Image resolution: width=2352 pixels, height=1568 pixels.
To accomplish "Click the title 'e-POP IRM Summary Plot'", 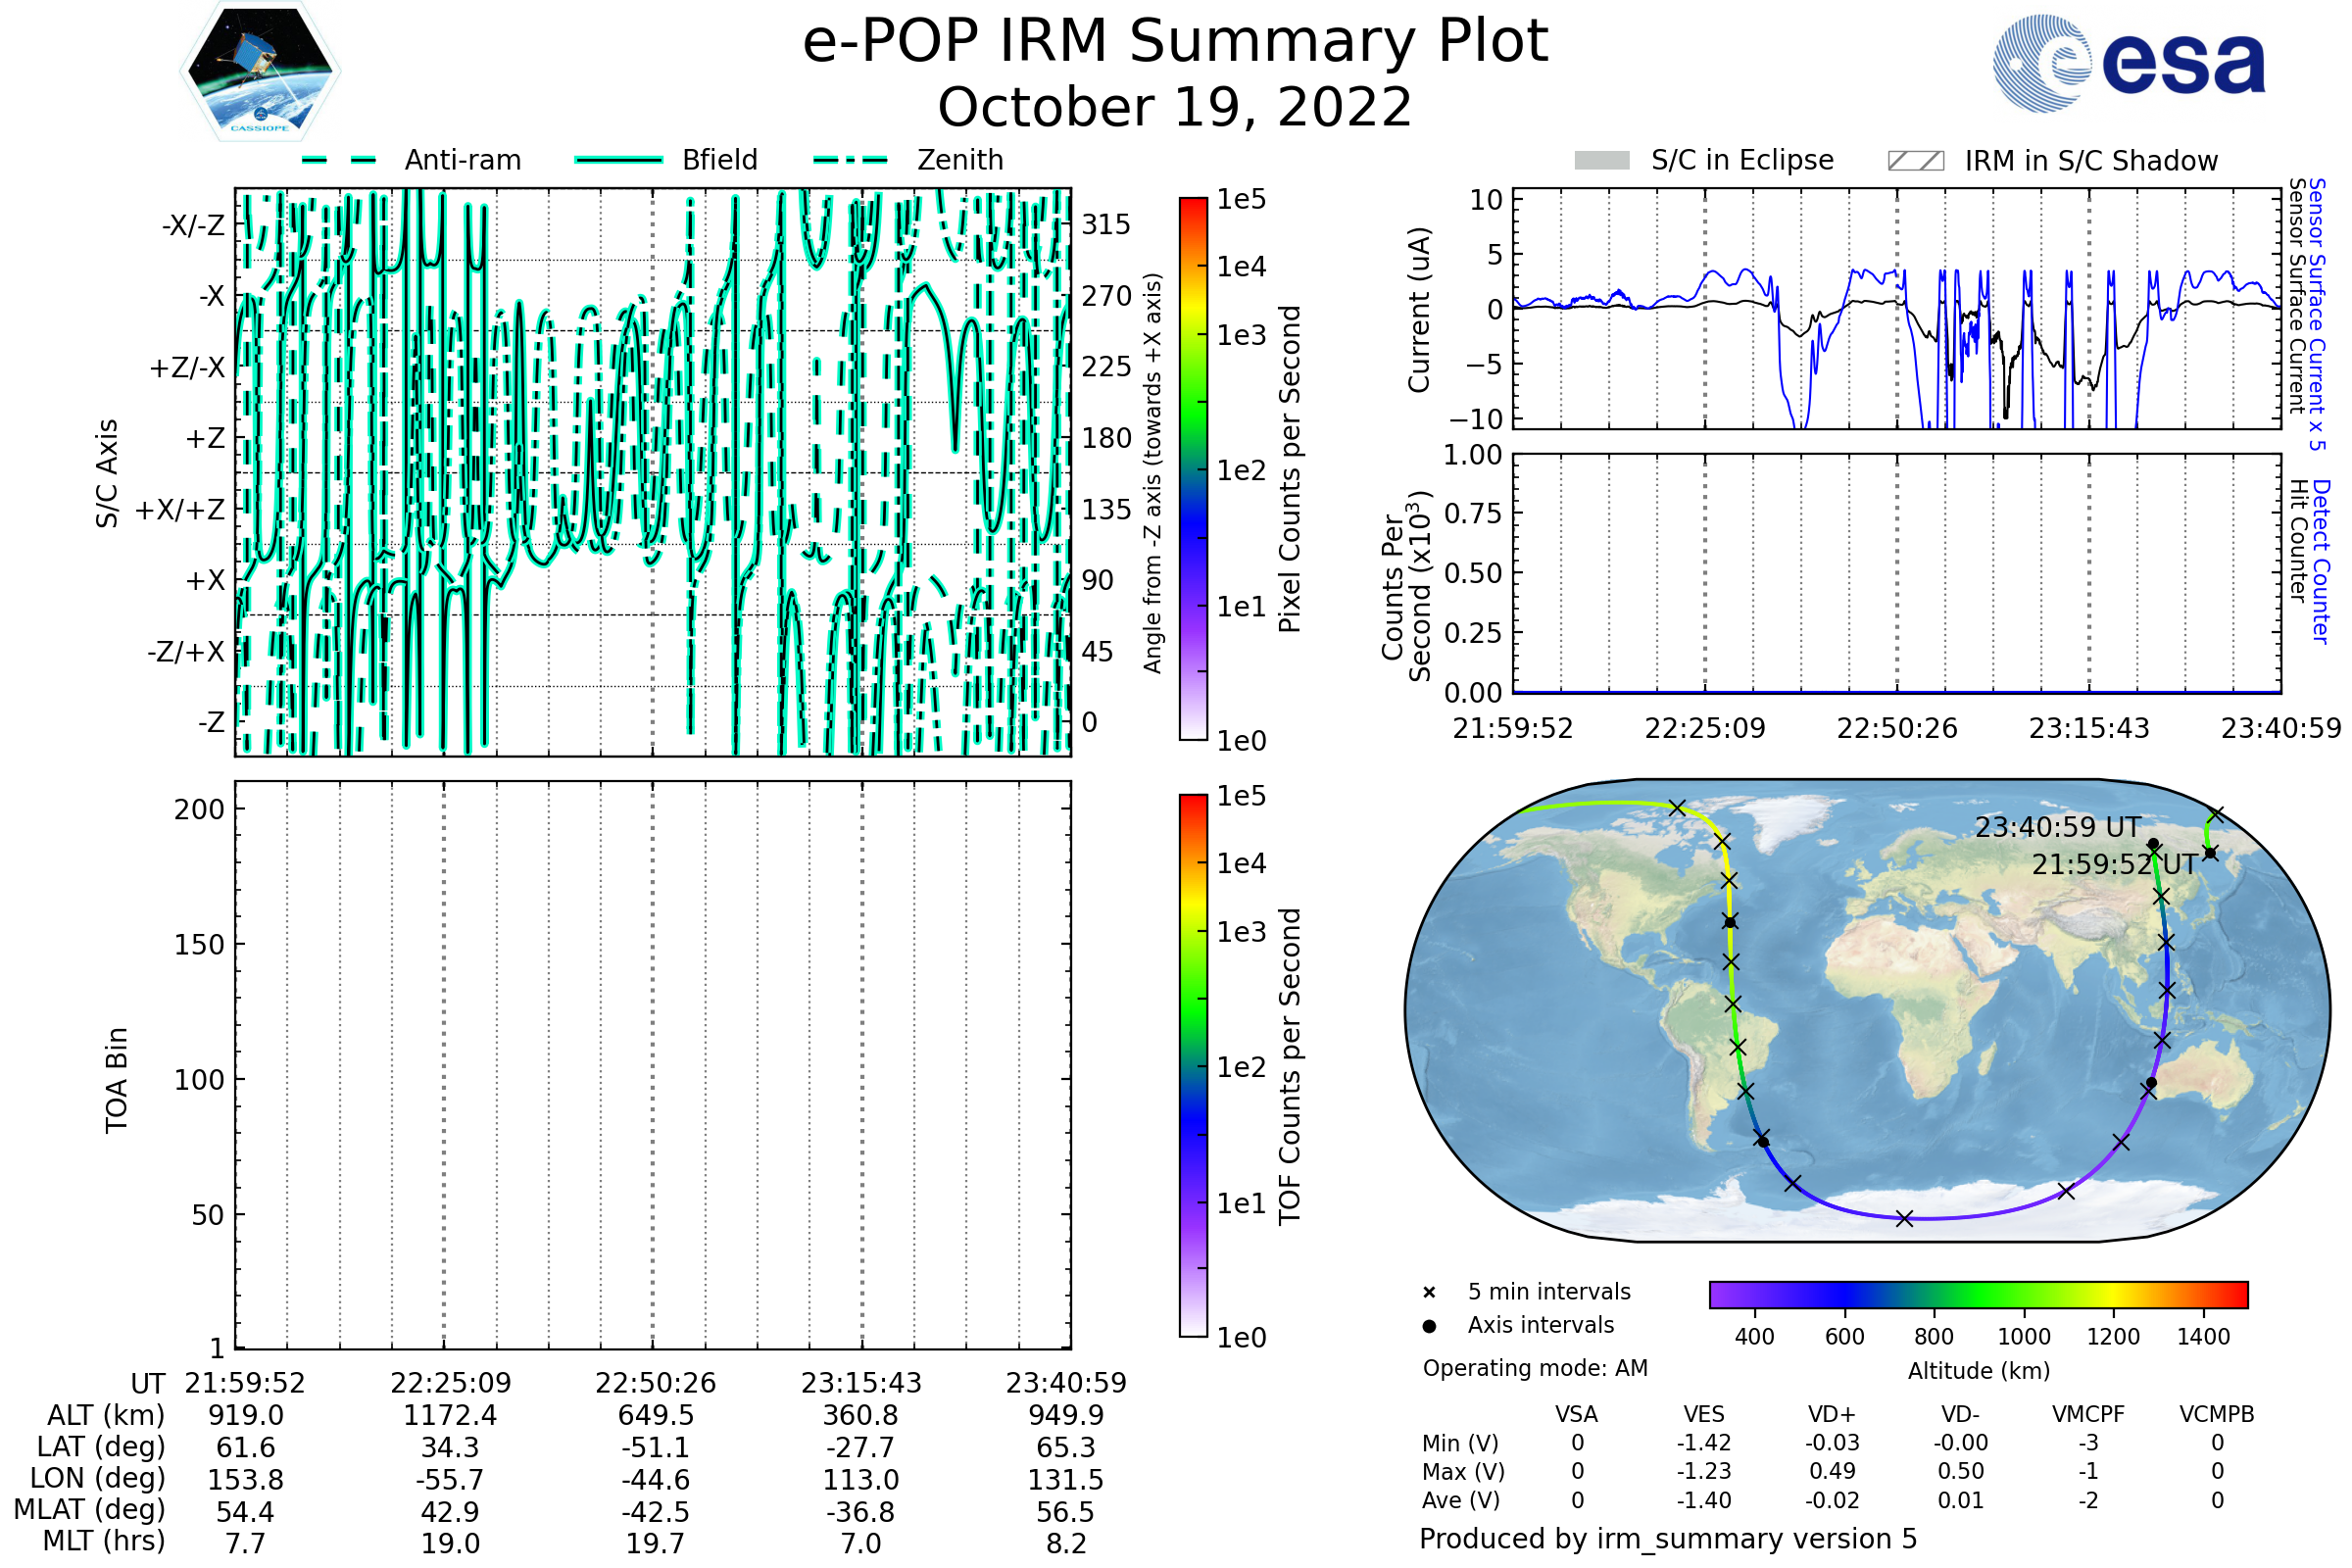I will (x=1175, y=42).
